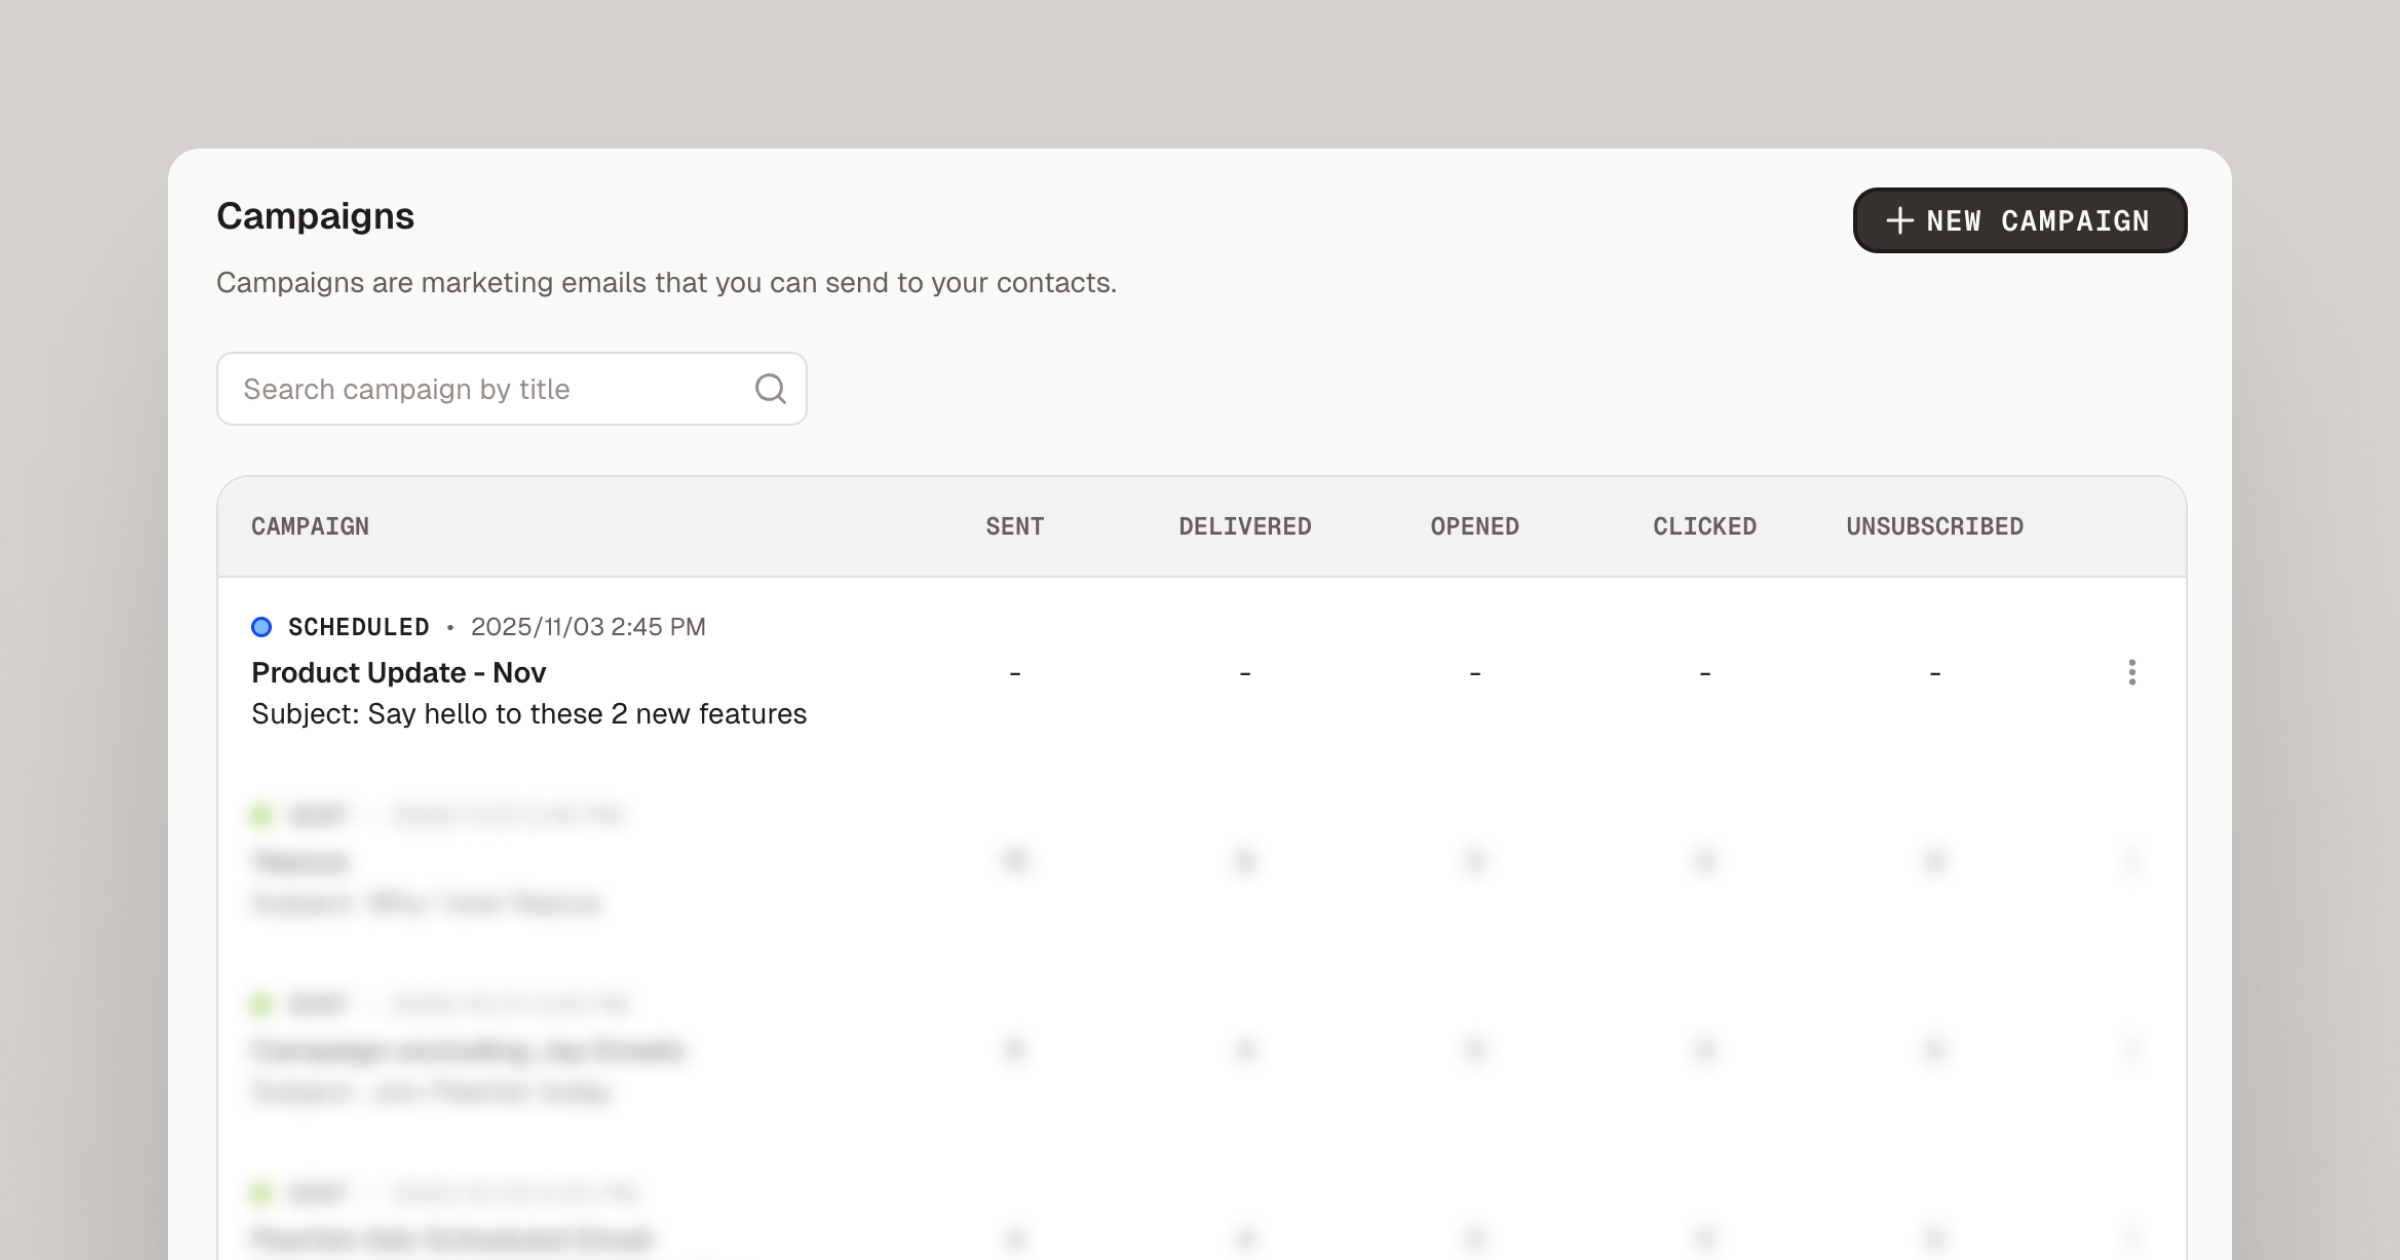The height and width of the screenshot is (1260, 2400).
Task: Click the green status dot below Product Update
Action: (261, 815)
